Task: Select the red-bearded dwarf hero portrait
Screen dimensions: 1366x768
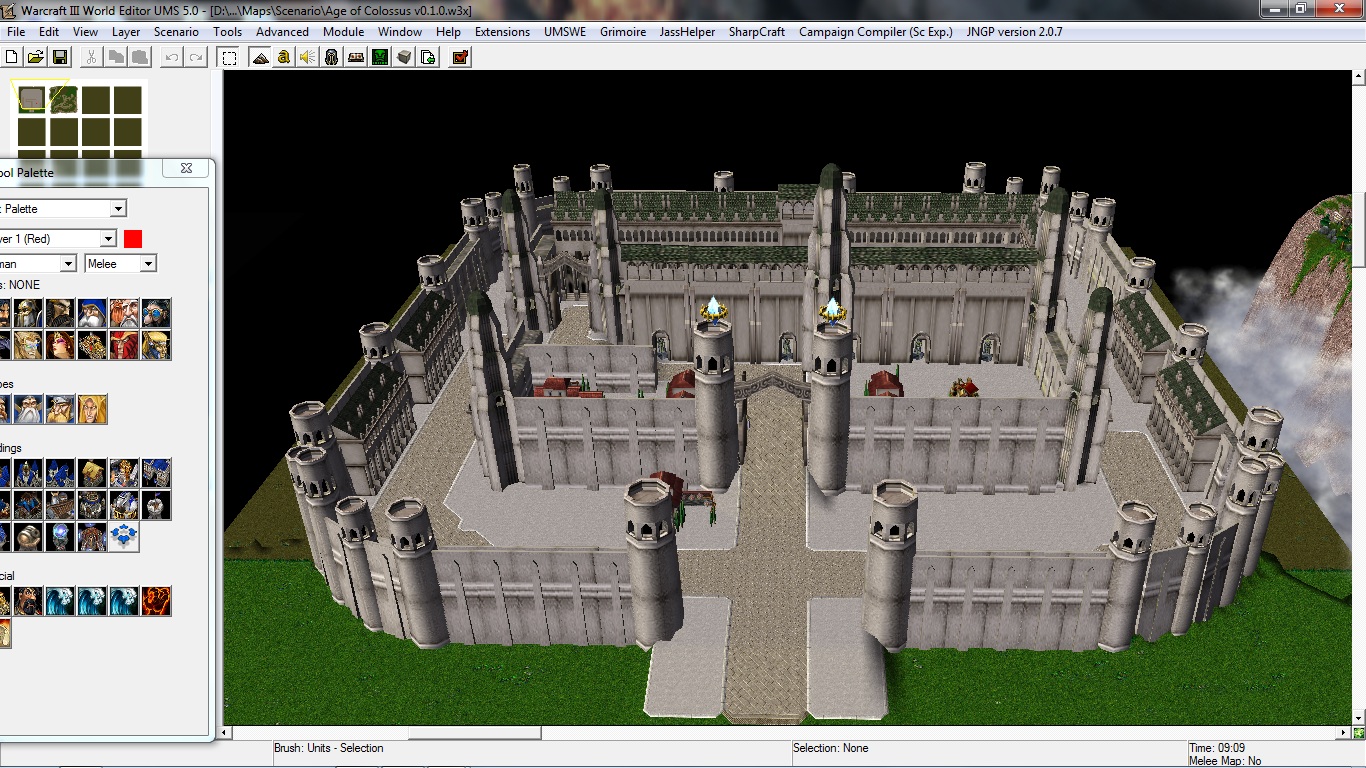Action: 124,313
